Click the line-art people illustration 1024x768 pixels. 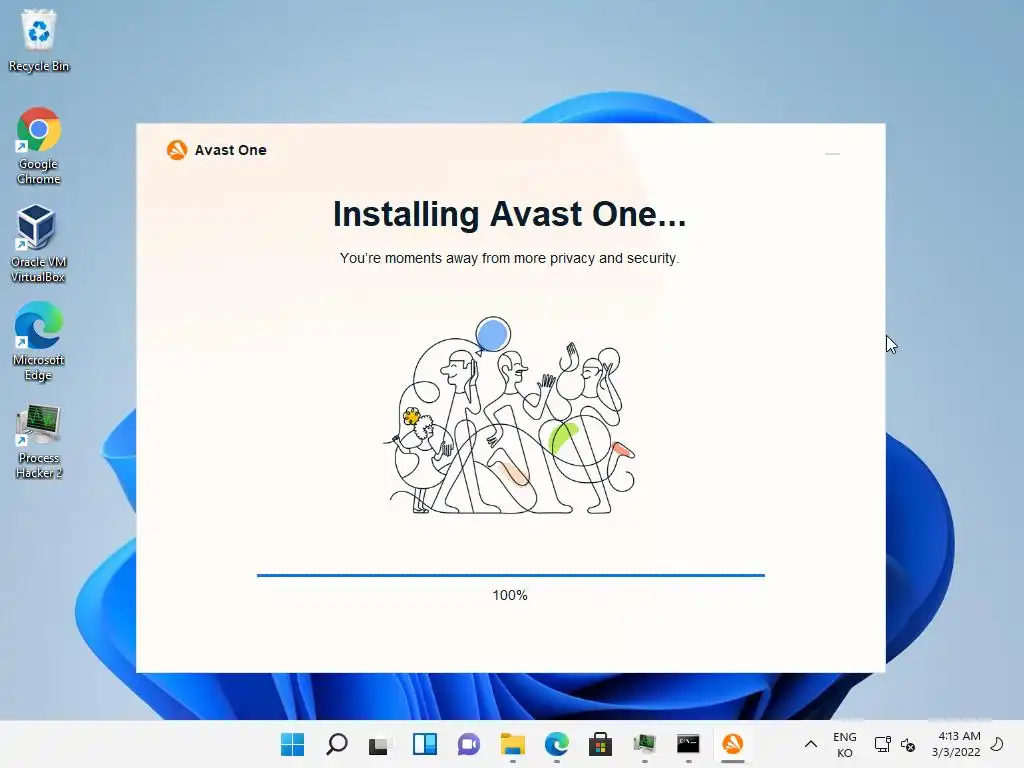point(509,415)
